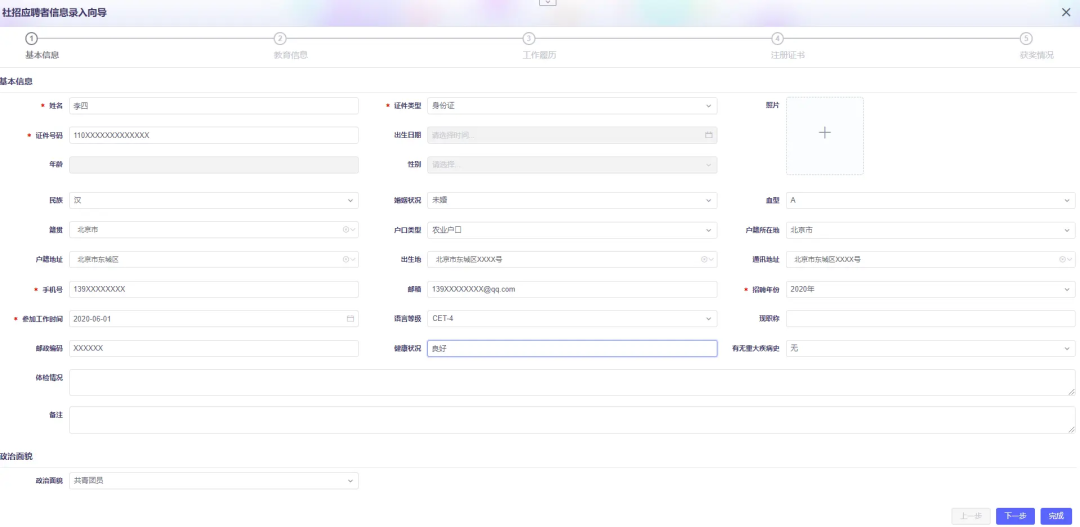The height and width of the screenshot is (527, 1080).
Task: Clear the 户籍地址 value with its clear icon
Action: tap(346, 259)
